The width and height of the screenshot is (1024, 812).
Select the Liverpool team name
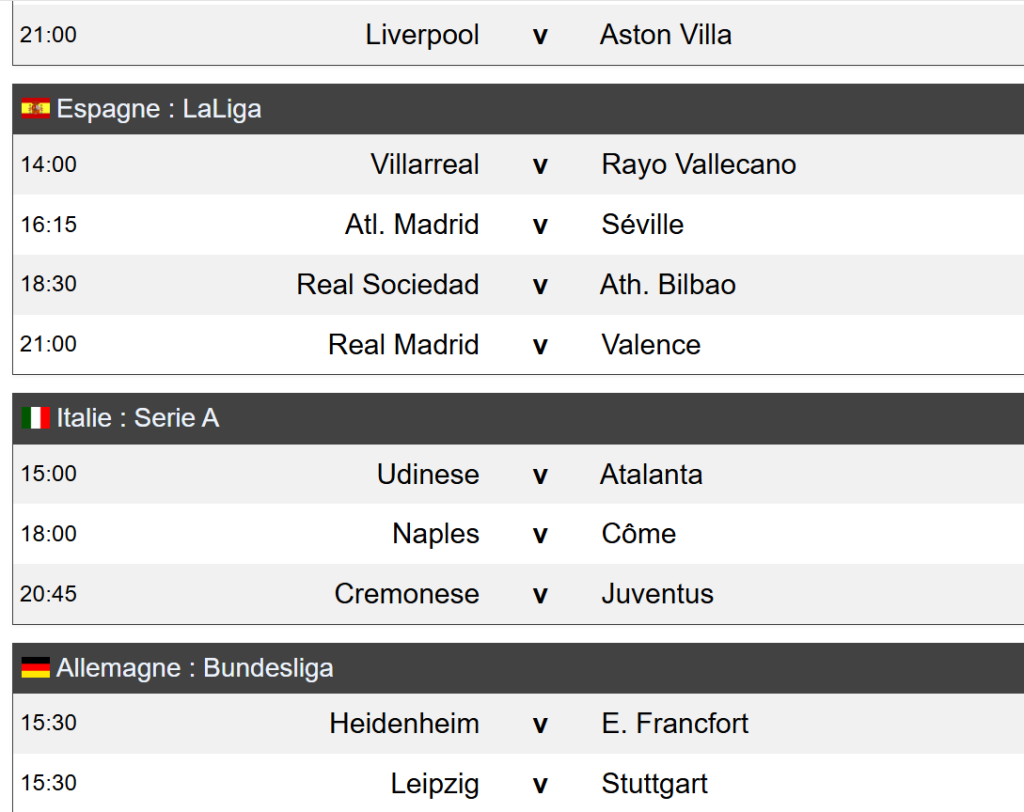point(422,35)
